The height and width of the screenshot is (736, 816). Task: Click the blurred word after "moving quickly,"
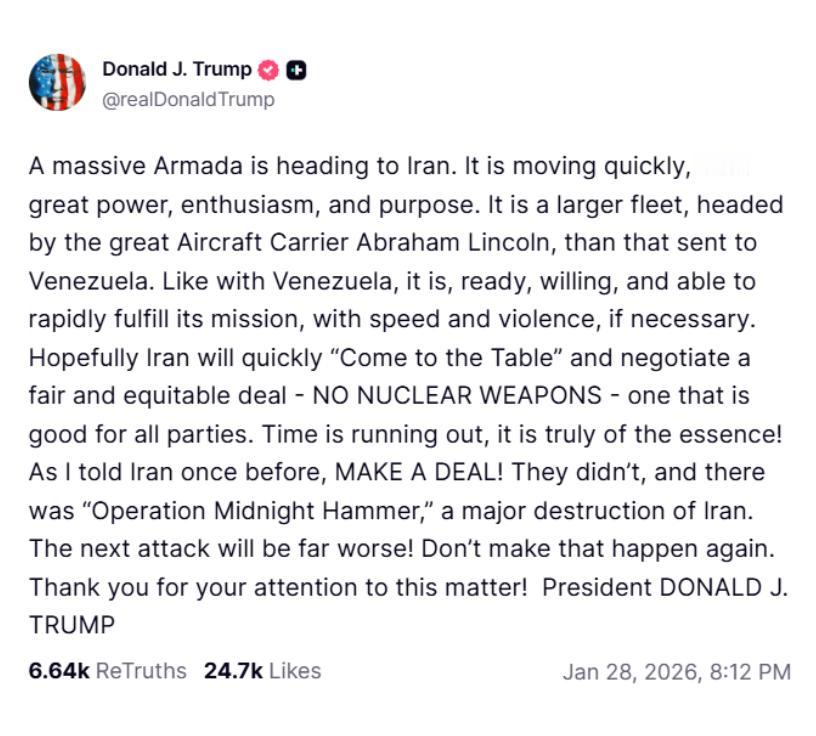(x=726, y=166)
